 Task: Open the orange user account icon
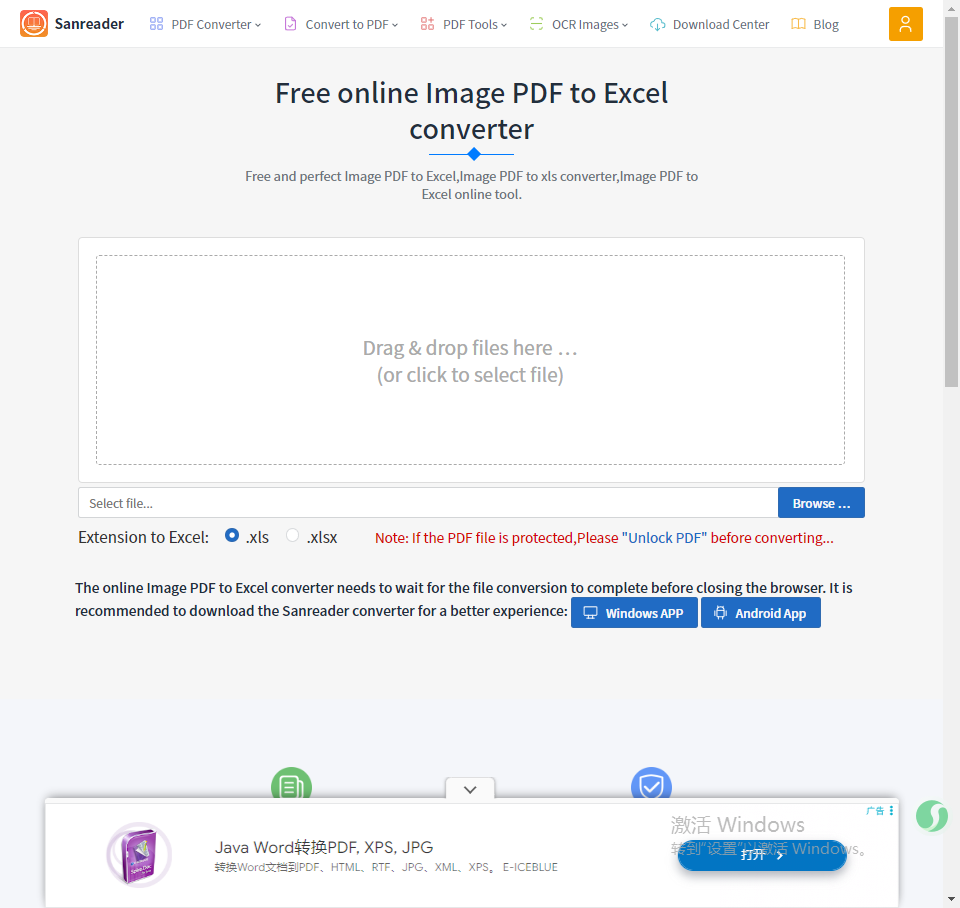(906, 24)
